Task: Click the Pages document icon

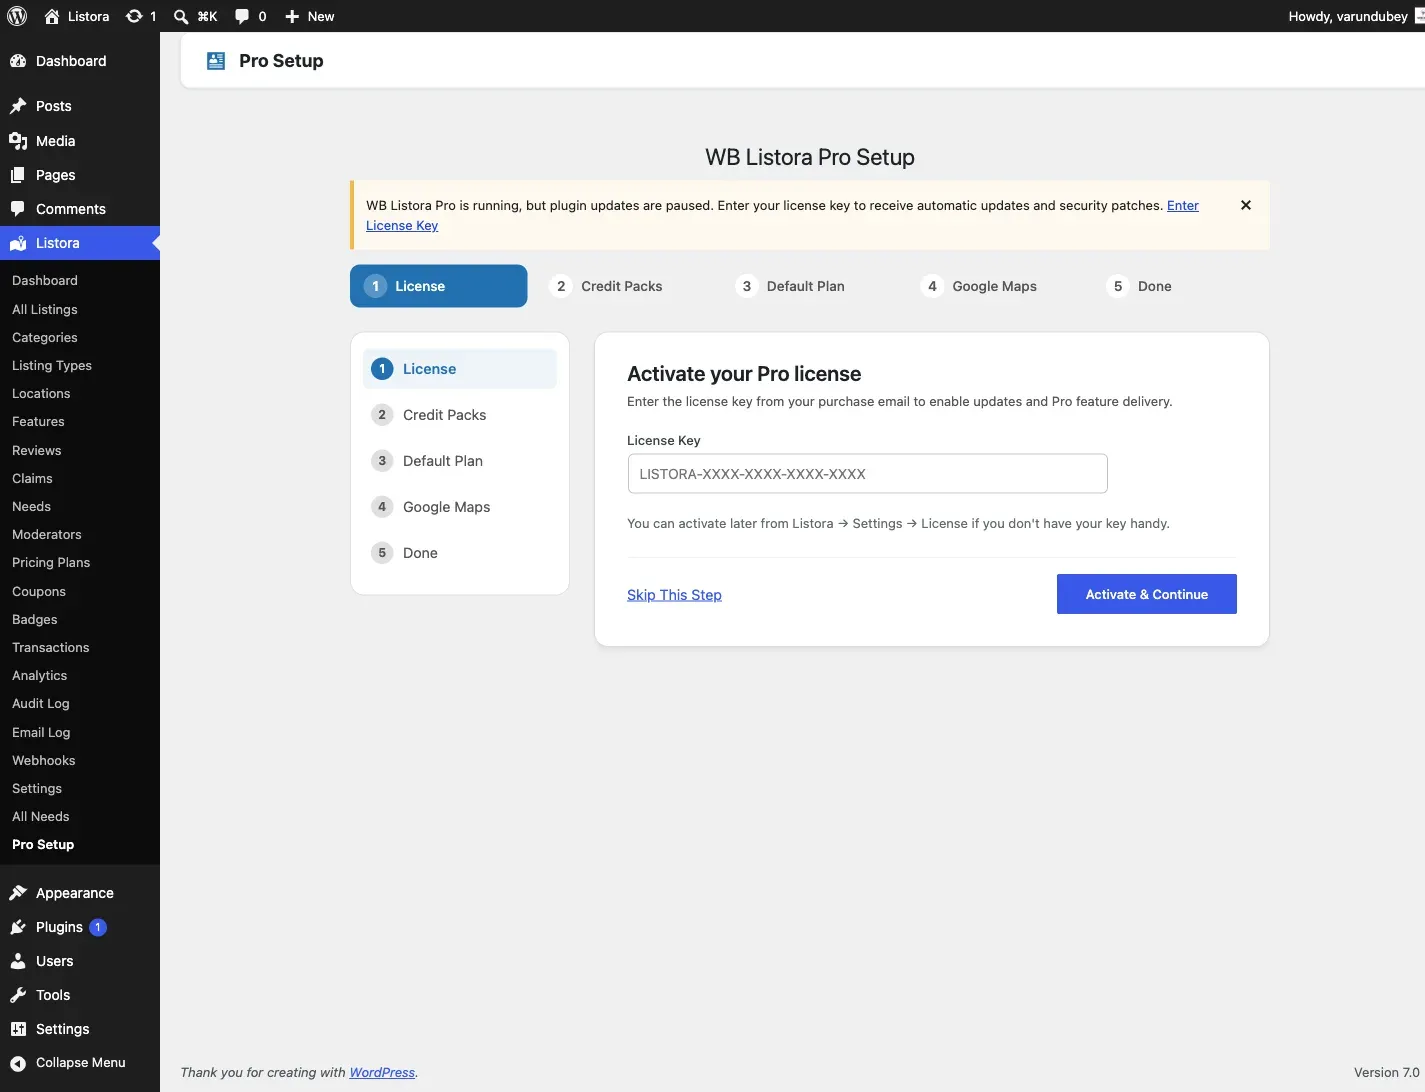Action: (18, 175)
